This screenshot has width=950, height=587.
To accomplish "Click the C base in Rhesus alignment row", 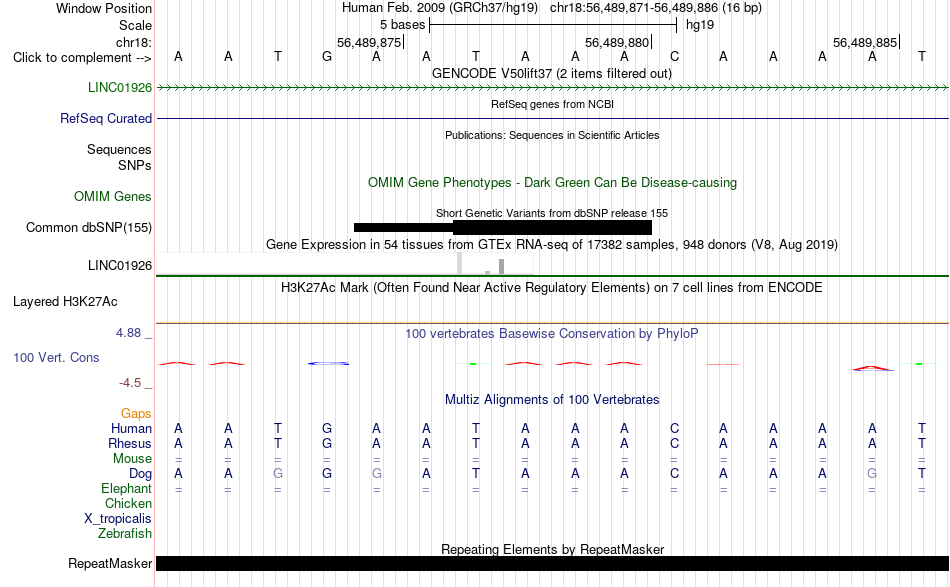I will [674, 443].
